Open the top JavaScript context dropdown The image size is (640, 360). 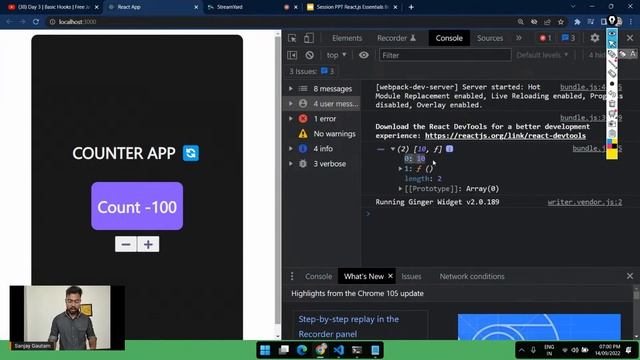pyautogui.click(x=336, y=55)
